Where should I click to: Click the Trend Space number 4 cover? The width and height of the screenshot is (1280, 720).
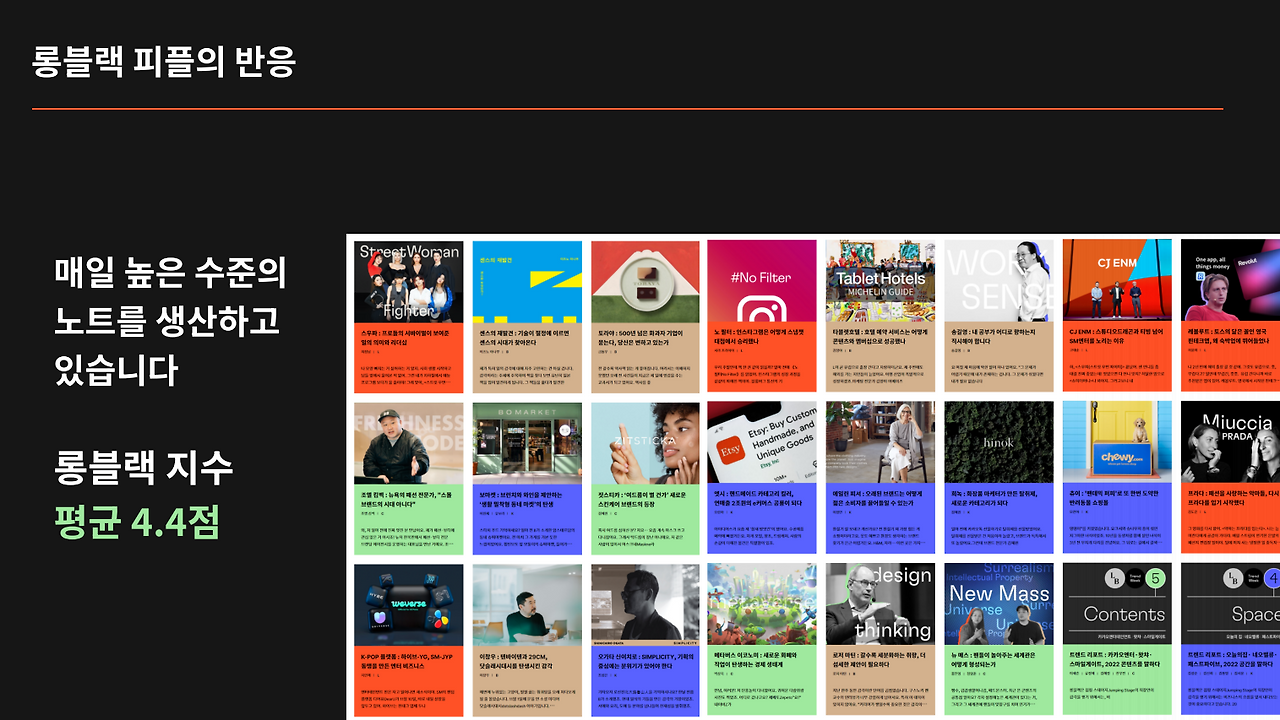click(1230, 605)
